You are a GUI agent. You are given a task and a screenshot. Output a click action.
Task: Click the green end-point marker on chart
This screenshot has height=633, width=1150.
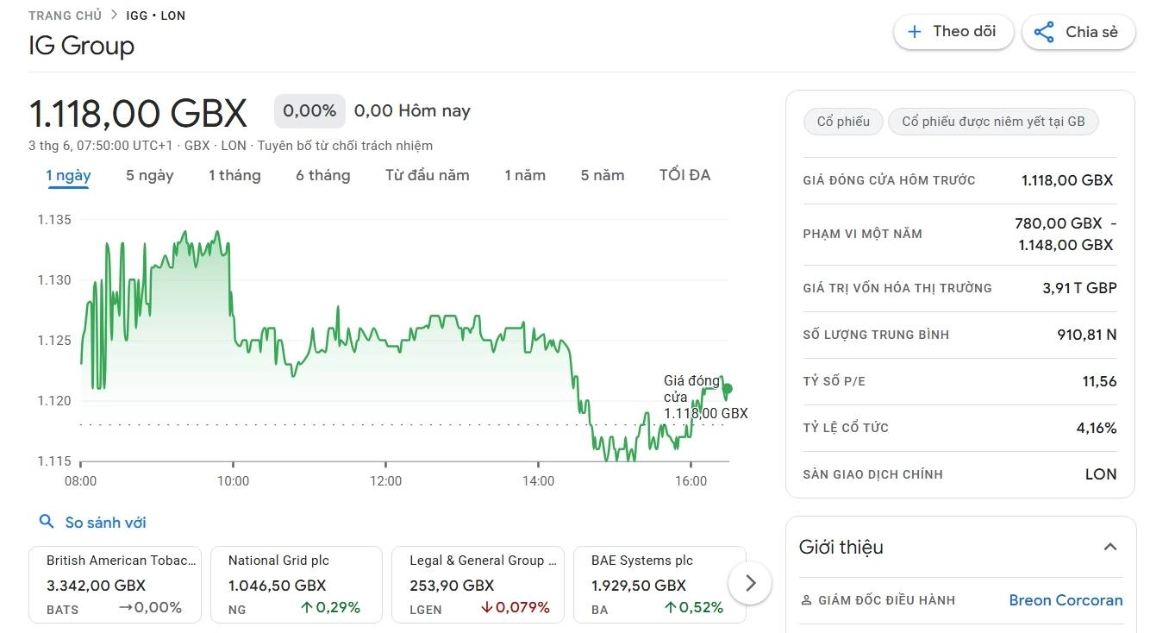pos(727,389)
